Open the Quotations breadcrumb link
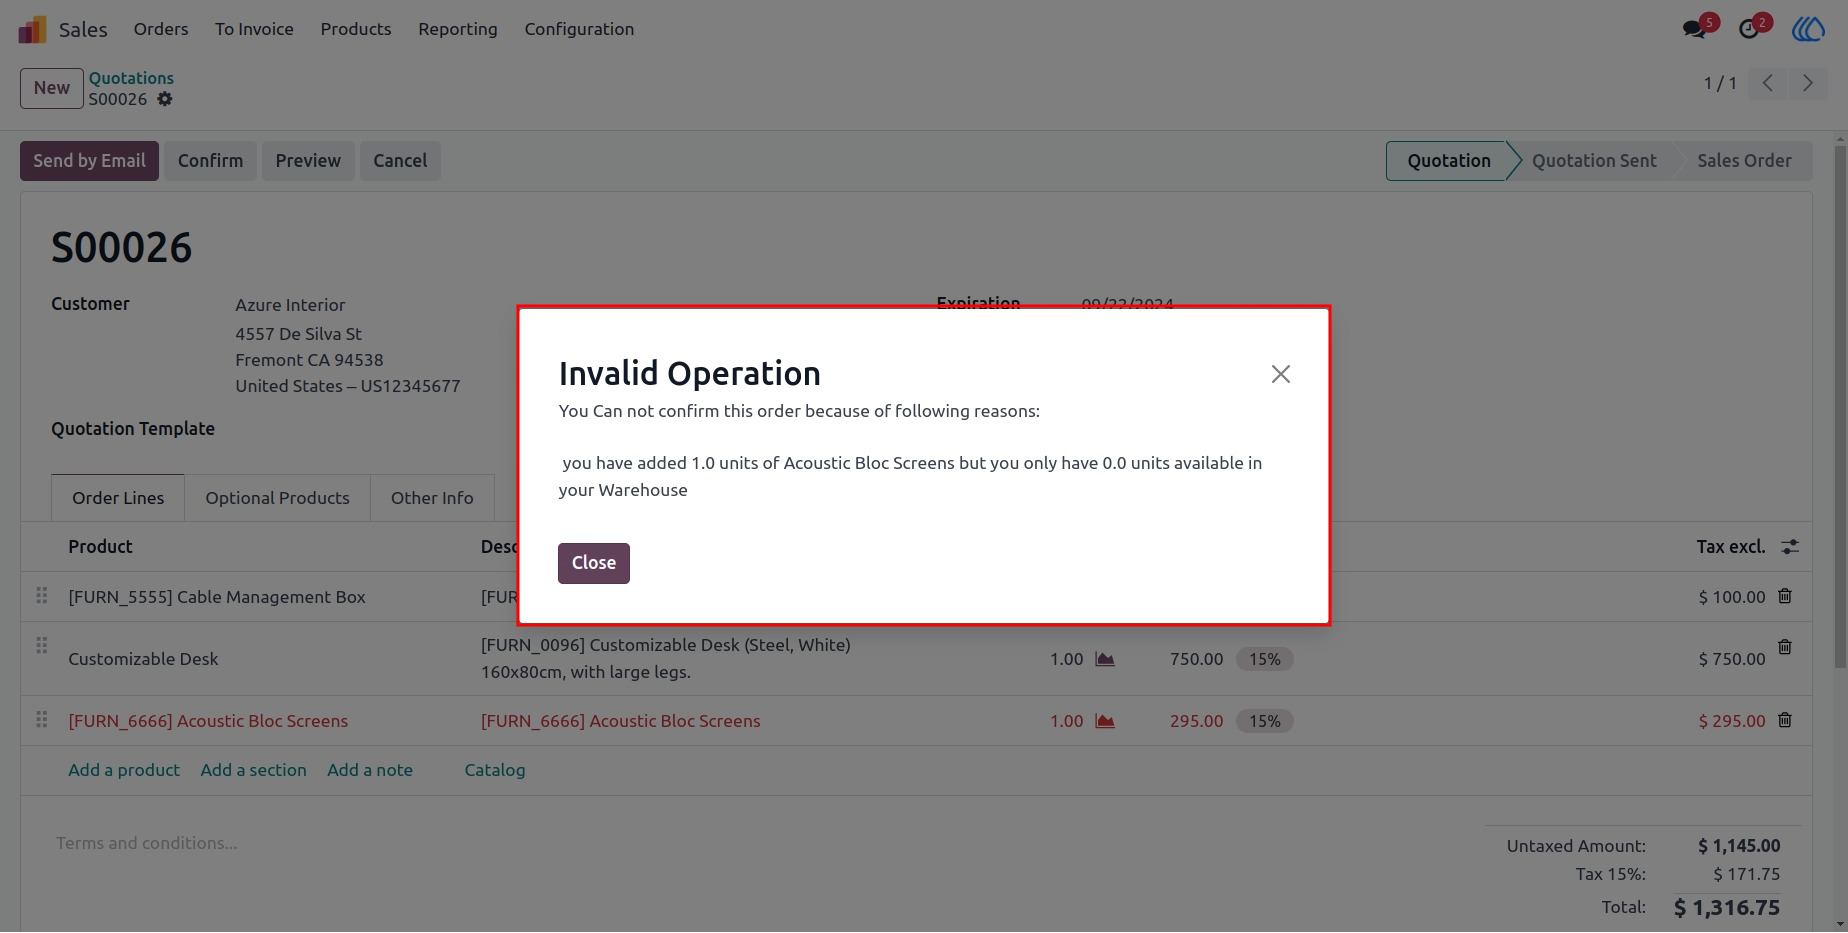This screenshot has height=933, width=1848. [x=131, y=78]
